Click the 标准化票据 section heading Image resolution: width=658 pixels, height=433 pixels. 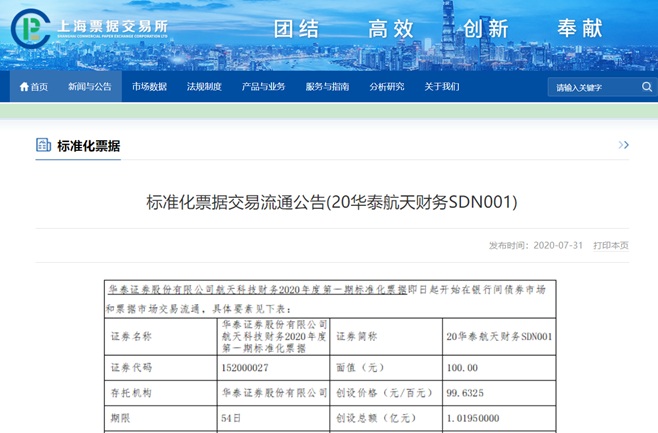click(89, 146)
